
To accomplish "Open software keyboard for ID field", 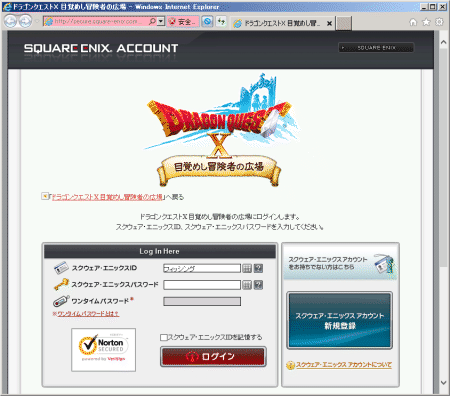I will (247, 268).
